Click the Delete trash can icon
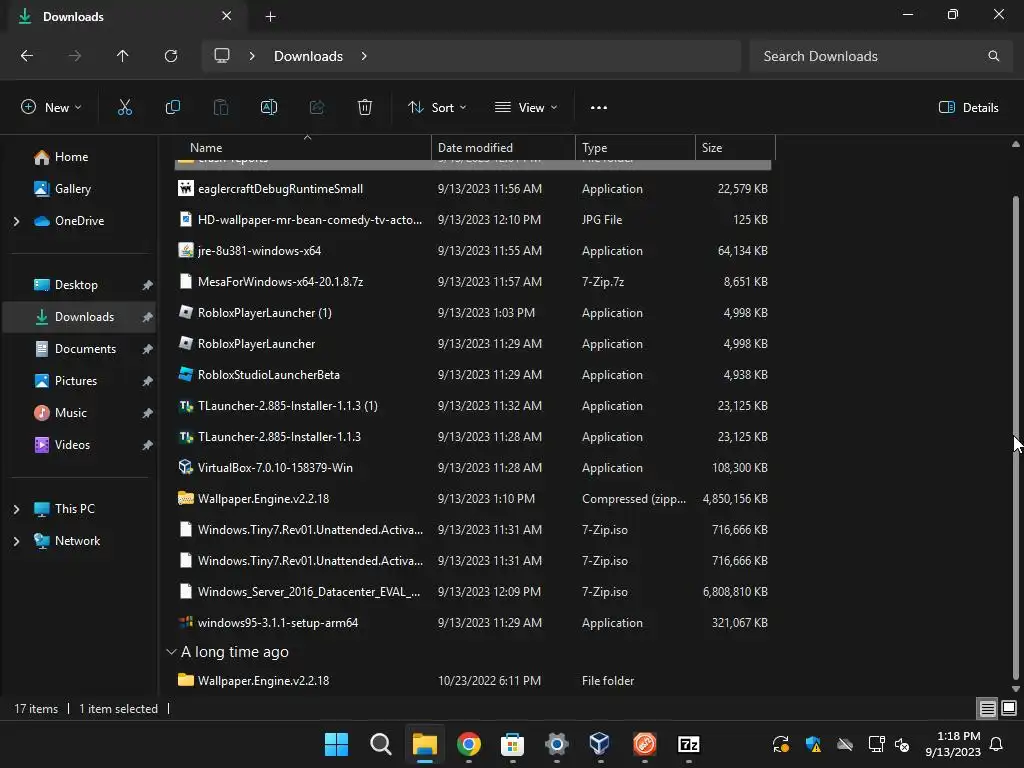Image resolution: width=1024 pixels, height=768 pixels. 365,108
